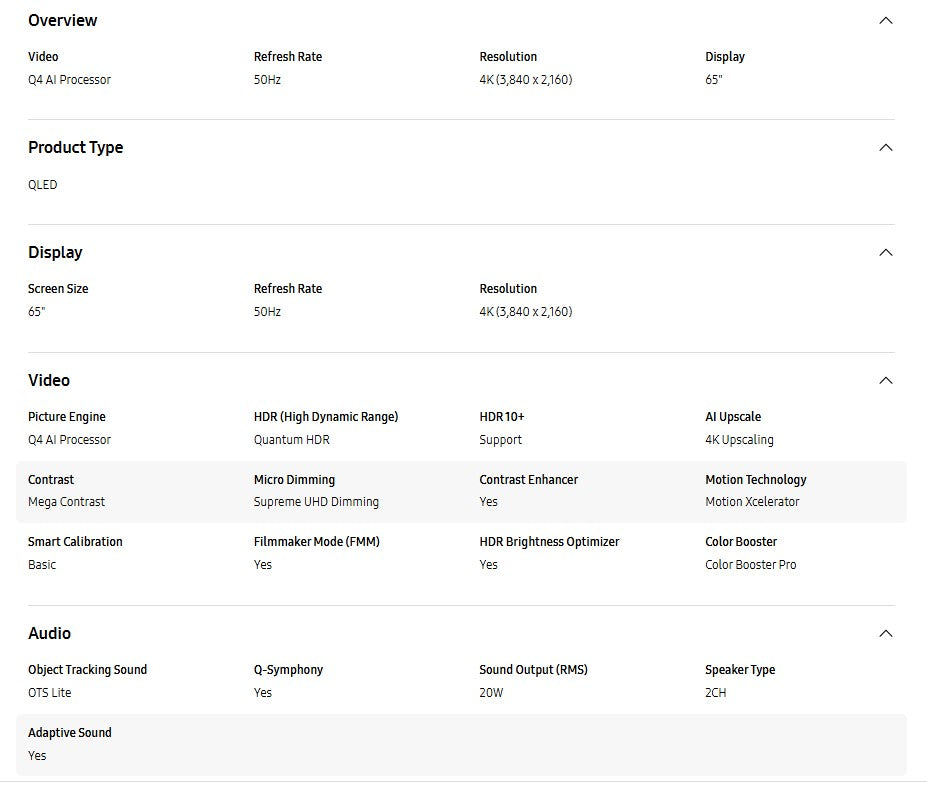This screenshot has width=927, height=785.
Task: Collapse the Overview section with its chevron
Action: click(x=885, y=21)
